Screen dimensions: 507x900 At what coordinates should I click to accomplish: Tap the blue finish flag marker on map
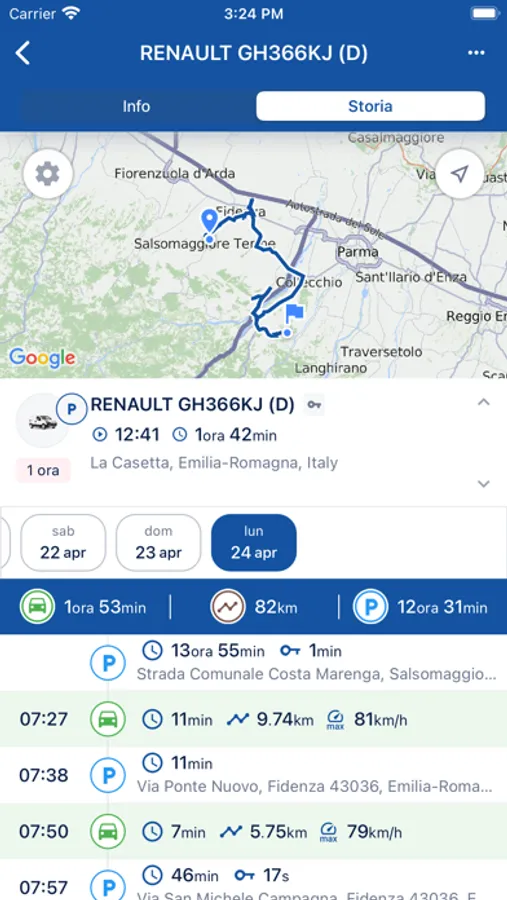click(x=295, y=313)
